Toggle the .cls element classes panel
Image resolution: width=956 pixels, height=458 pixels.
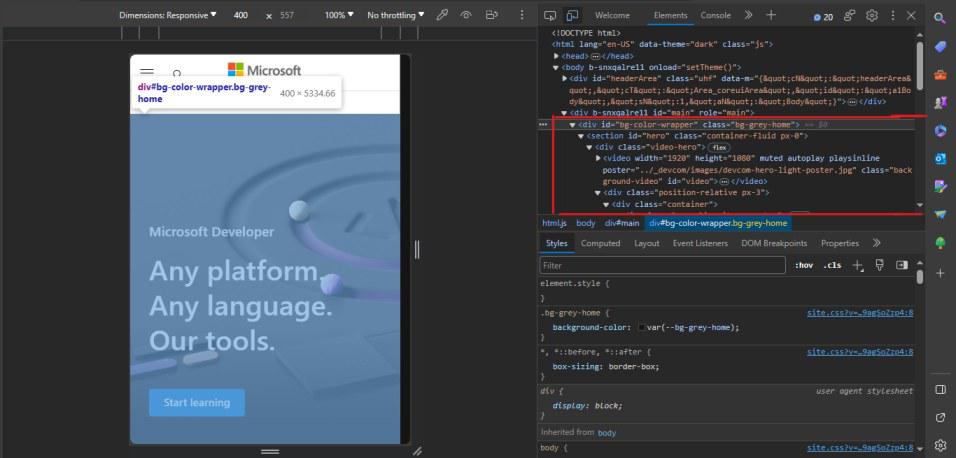(831, 265)
